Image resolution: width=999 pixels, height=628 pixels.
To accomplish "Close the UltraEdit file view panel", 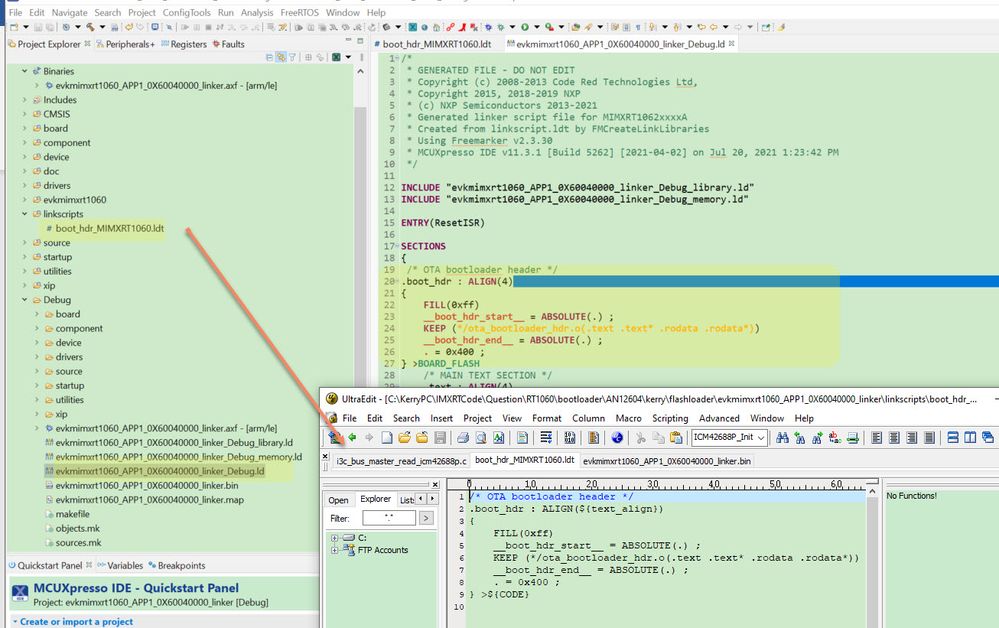I will [x=435, y=485].
